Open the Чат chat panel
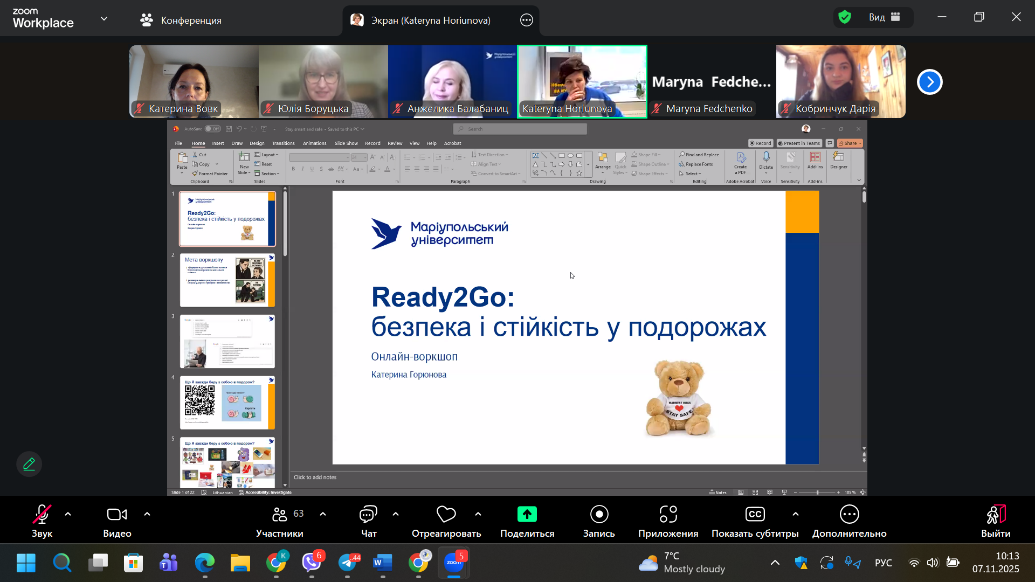This screenshot has height=582, width=1035. [368, 514]
